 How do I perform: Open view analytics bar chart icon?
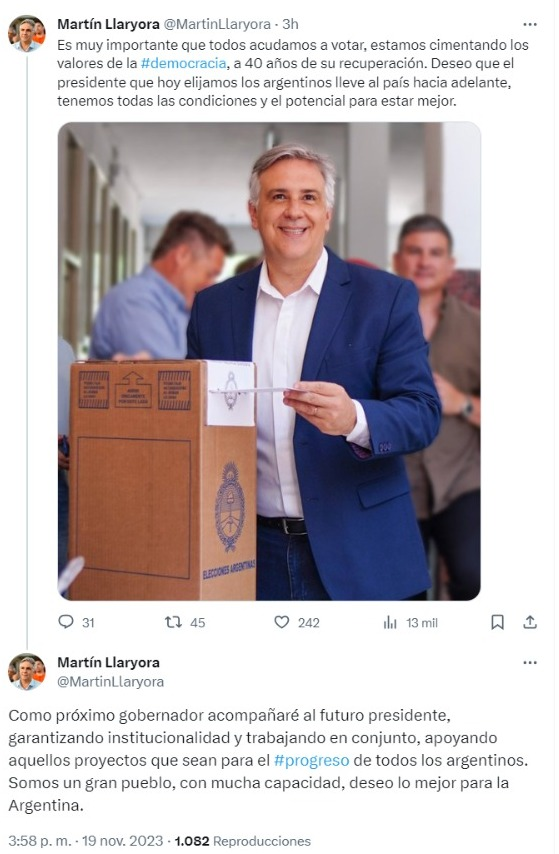tap(390, 622)
